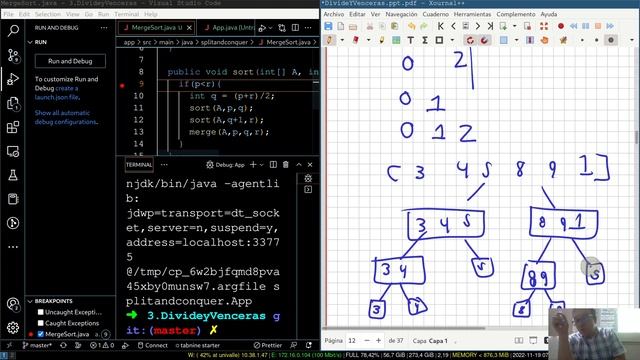Select thick pen size dot in Xournal++

click(x=611, y=40)
